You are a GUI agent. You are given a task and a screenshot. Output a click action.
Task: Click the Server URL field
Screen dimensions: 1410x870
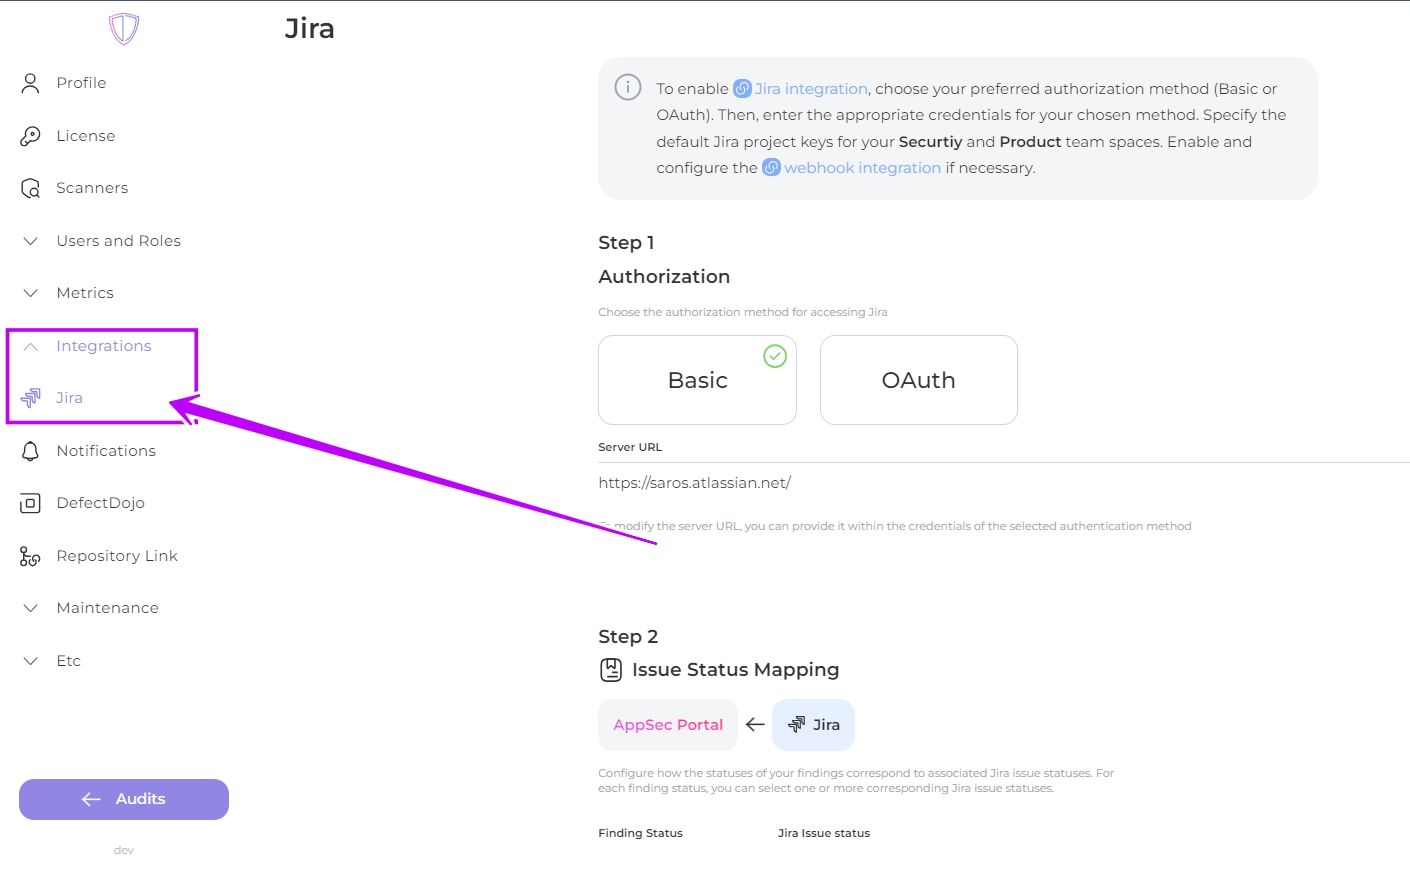[x=1000, y=483]
